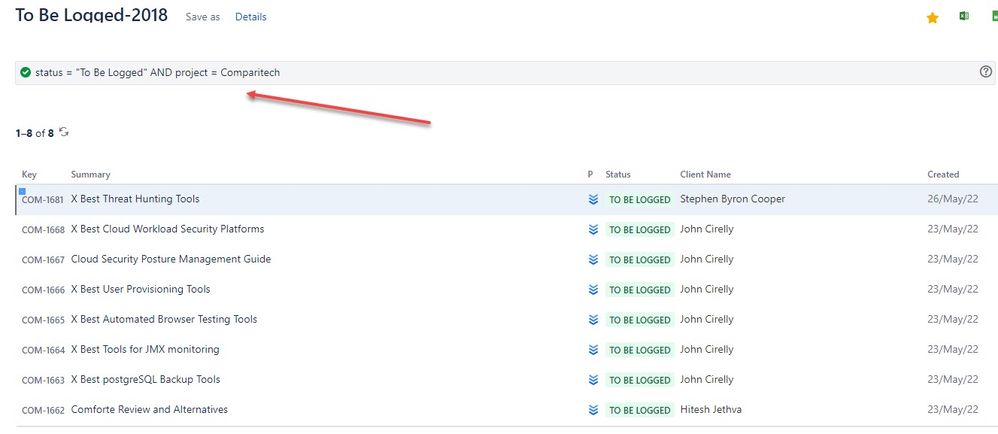The height and width of the screenshot is (434, 998).
Task: Open X Best User Provisioning Tools summary
Action: point(140,289)
